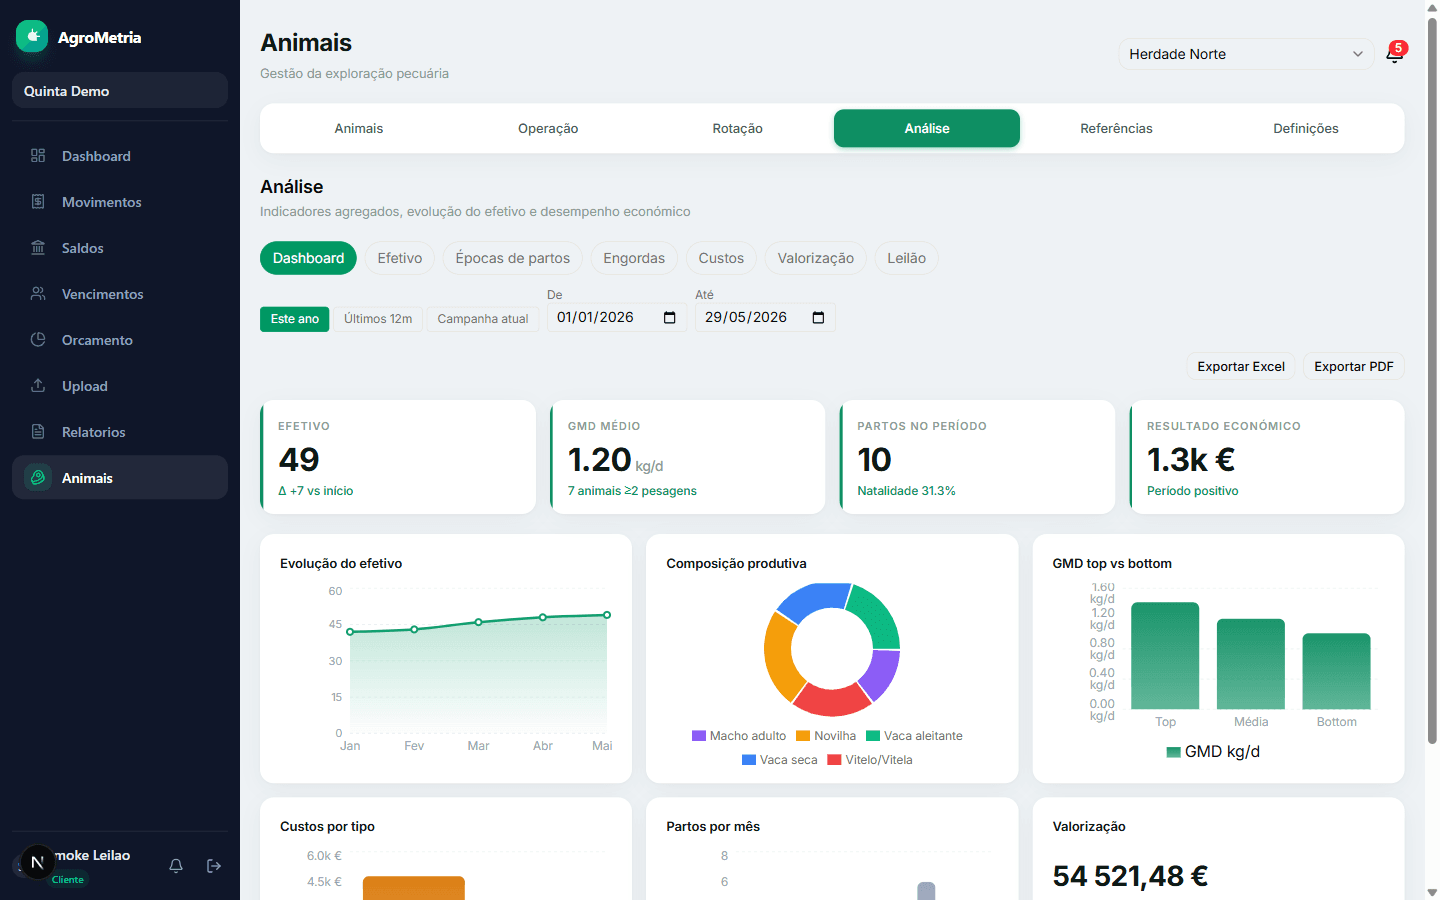Select the Últimos 12m period toggle
Image resolution: width=1440 pixels, height=900 pixels.
(x=378, y=319)
